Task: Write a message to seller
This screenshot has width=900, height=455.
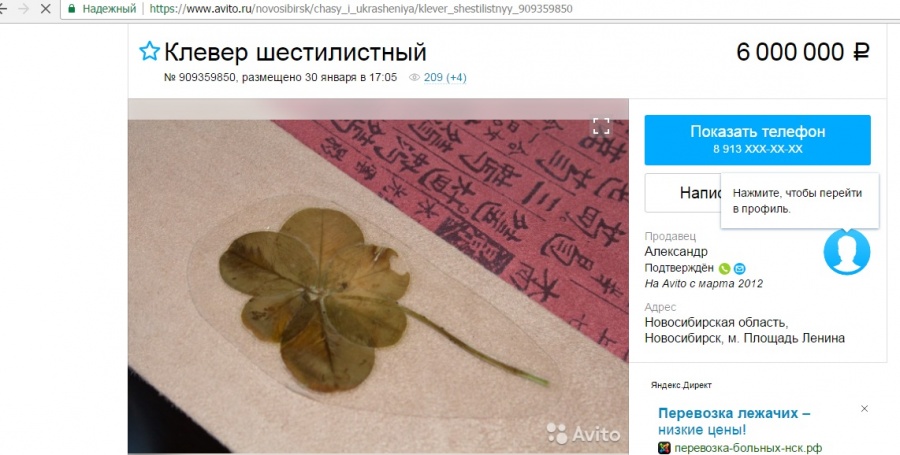Action: [683, 193]
